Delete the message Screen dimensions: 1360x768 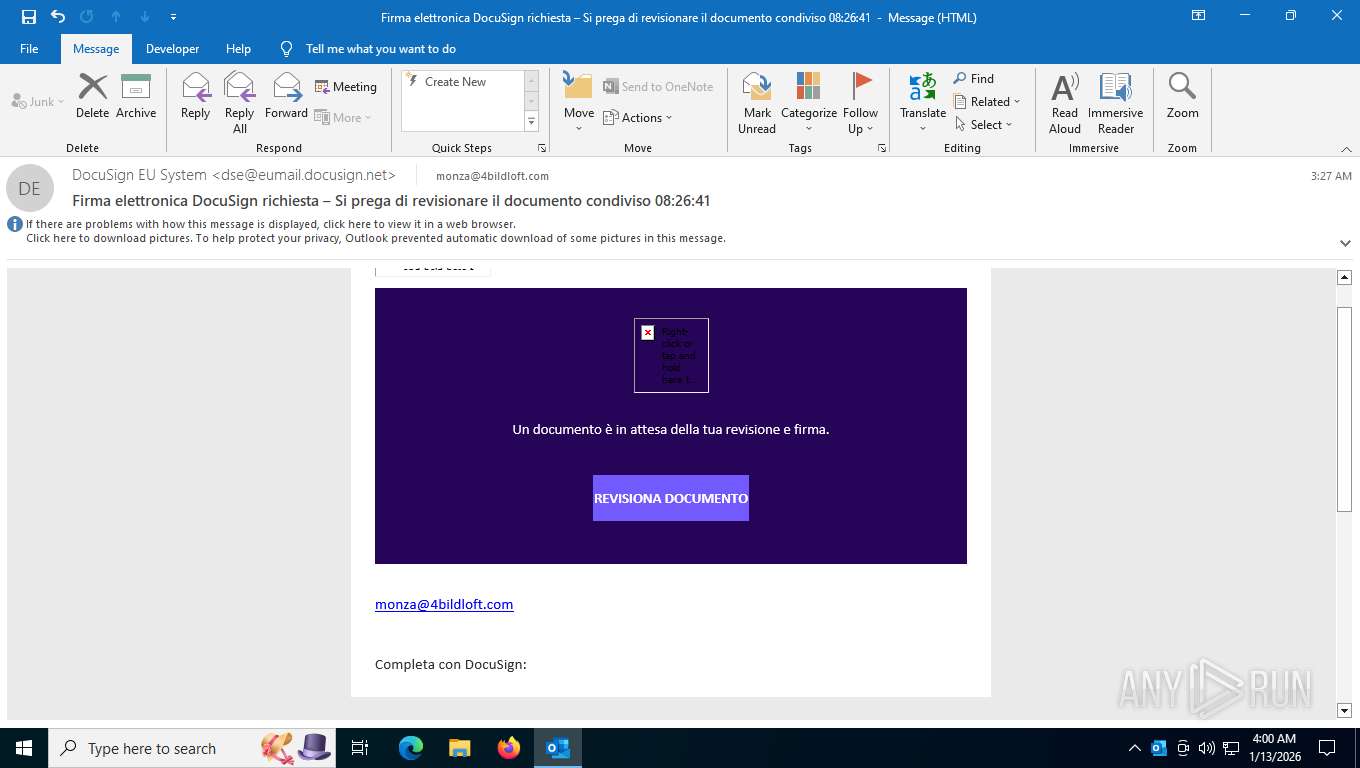(x=92, y=97)
